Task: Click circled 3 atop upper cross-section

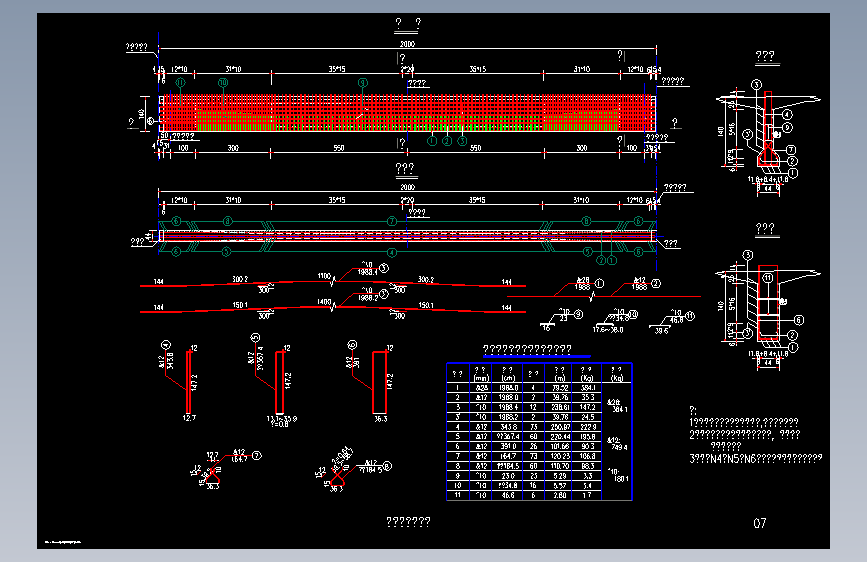Action: pos(756,85)
